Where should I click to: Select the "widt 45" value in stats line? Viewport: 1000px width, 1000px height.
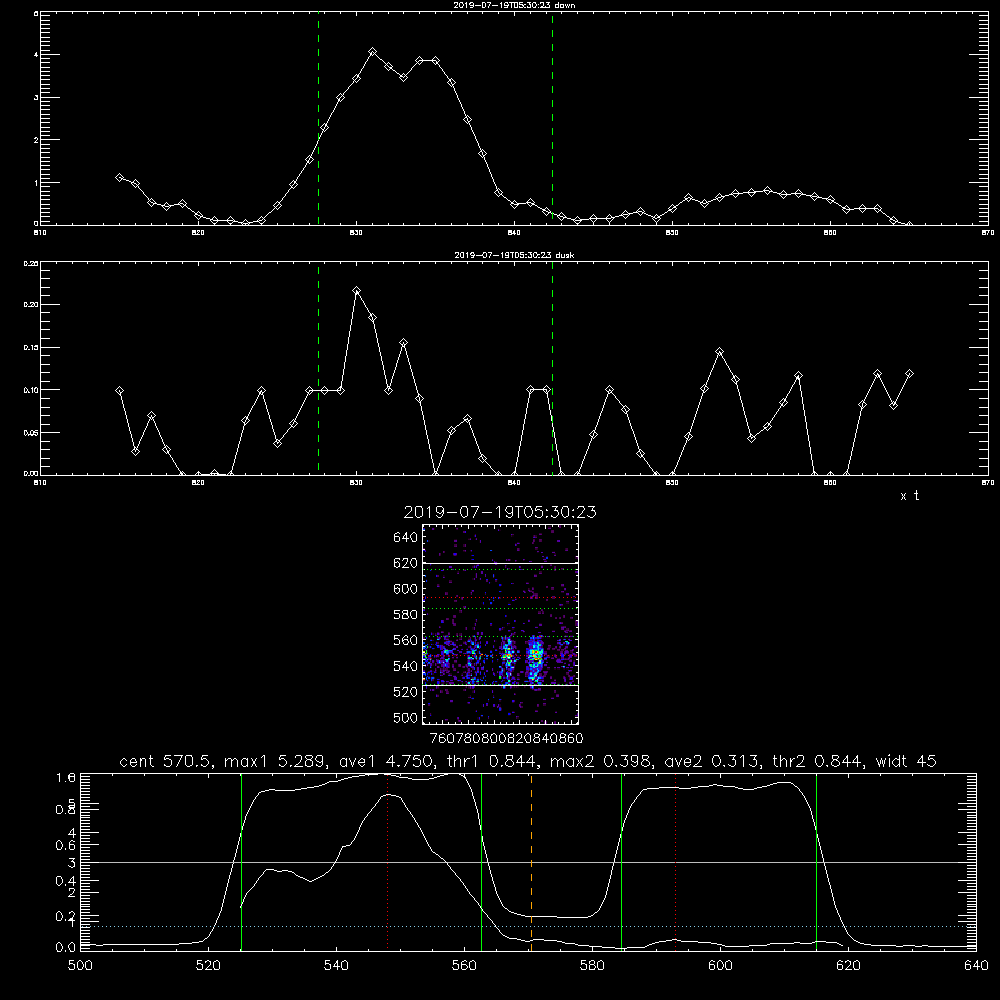coord(906,761)
